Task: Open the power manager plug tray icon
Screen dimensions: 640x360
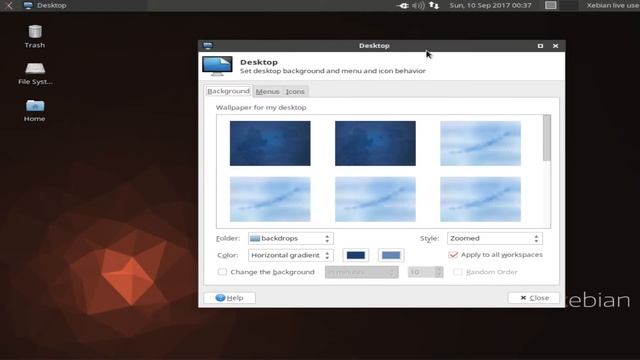Action: [x=402, y=6]
